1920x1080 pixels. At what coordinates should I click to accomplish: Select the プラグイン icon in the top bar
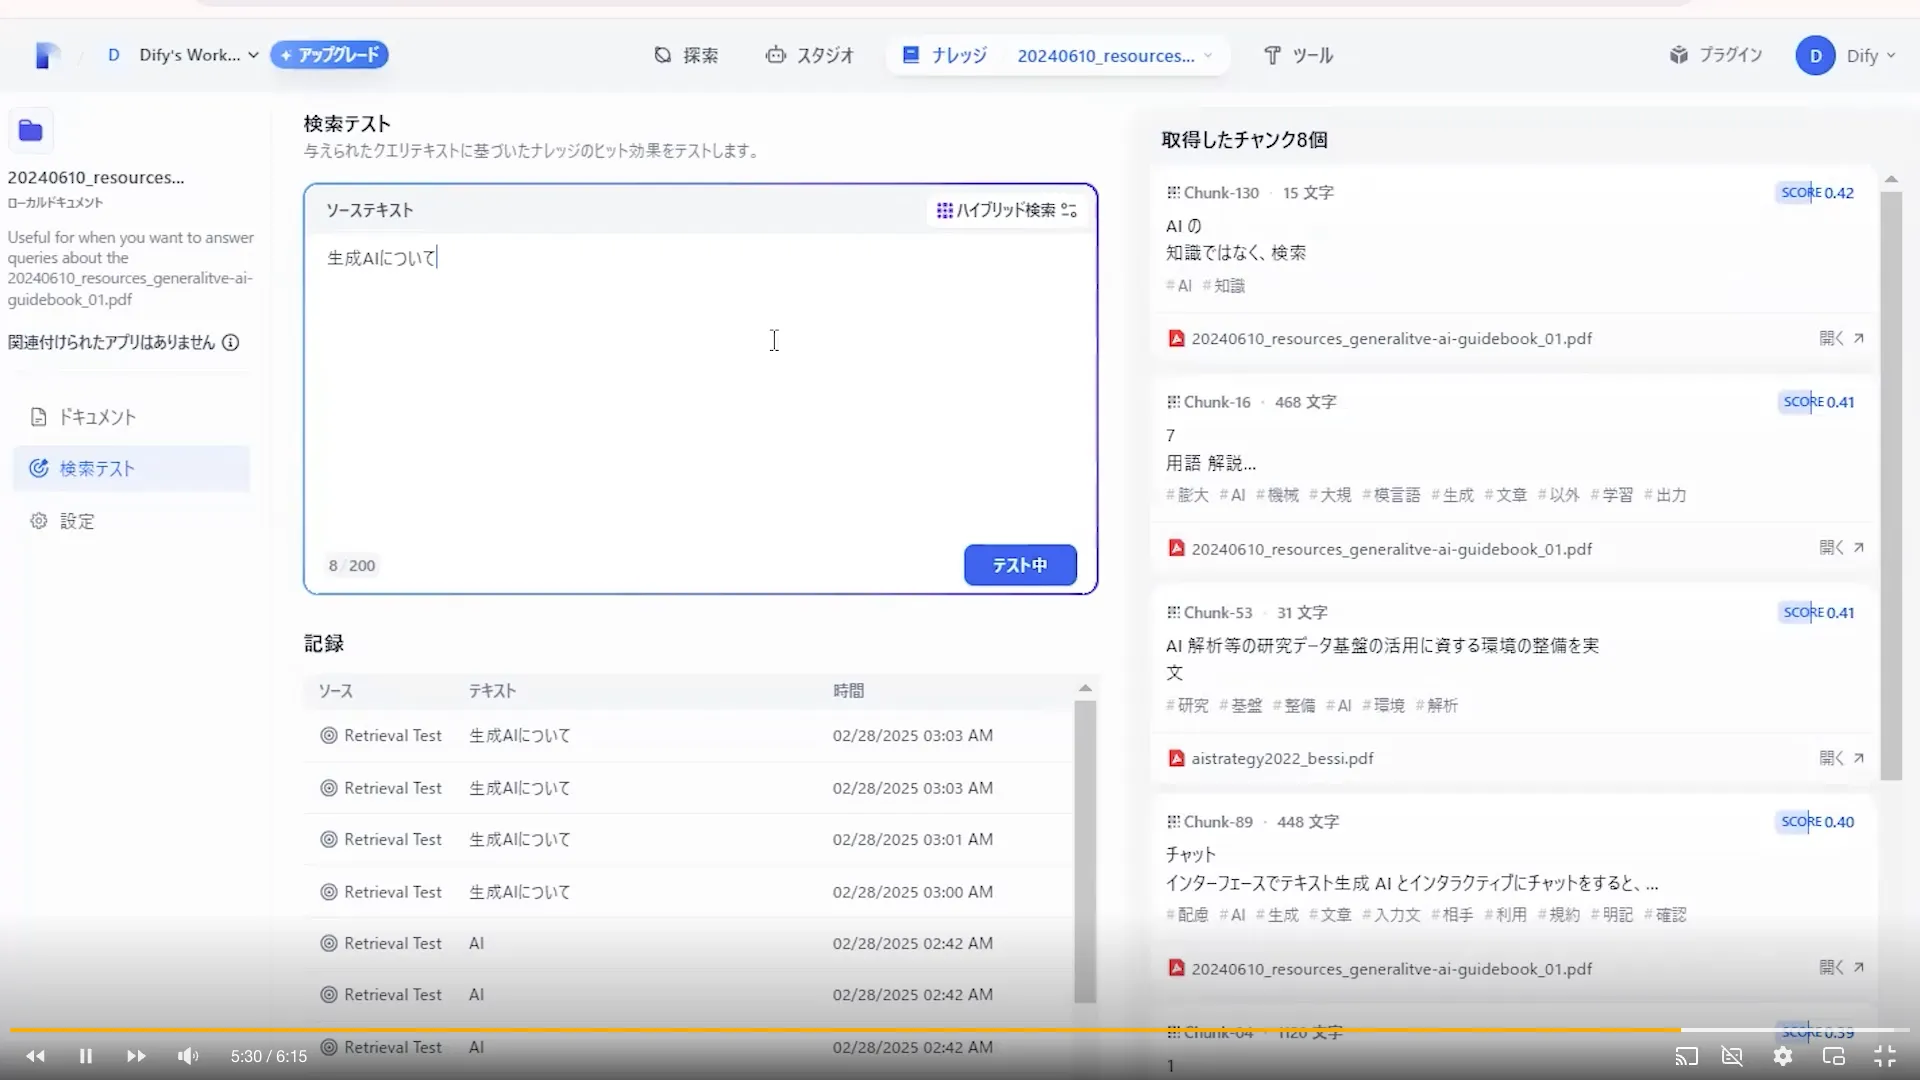tap(1680, 55)
